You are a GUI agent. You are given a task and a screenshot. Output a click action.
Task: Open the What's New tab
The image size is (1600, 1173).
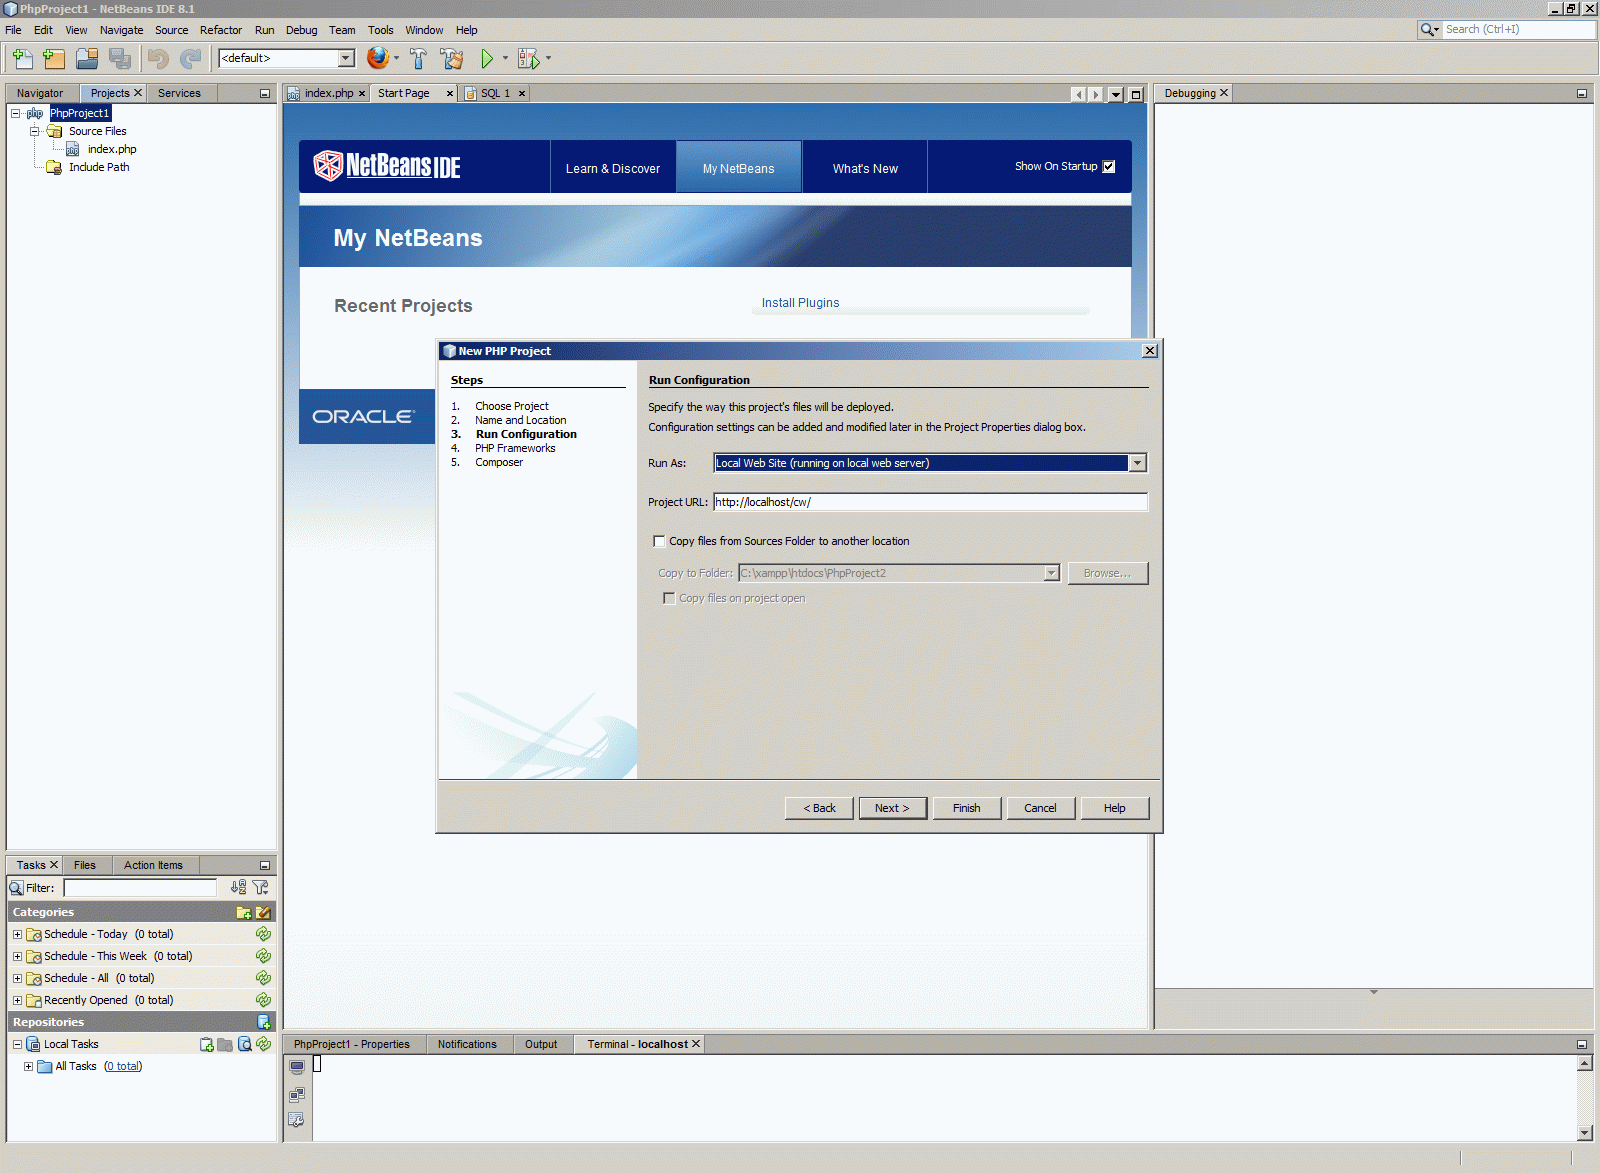(865, 168)
